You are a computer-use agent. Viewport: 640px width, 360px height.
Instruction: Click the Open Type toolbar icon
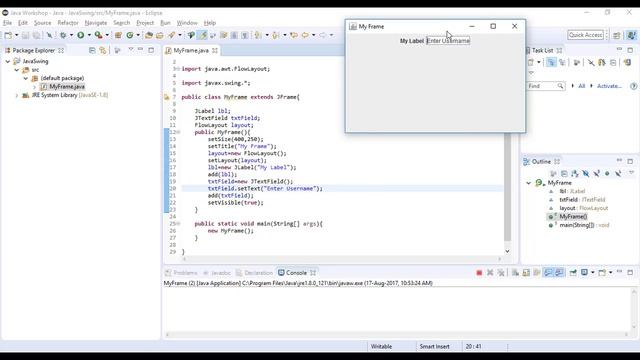point(149,35)
